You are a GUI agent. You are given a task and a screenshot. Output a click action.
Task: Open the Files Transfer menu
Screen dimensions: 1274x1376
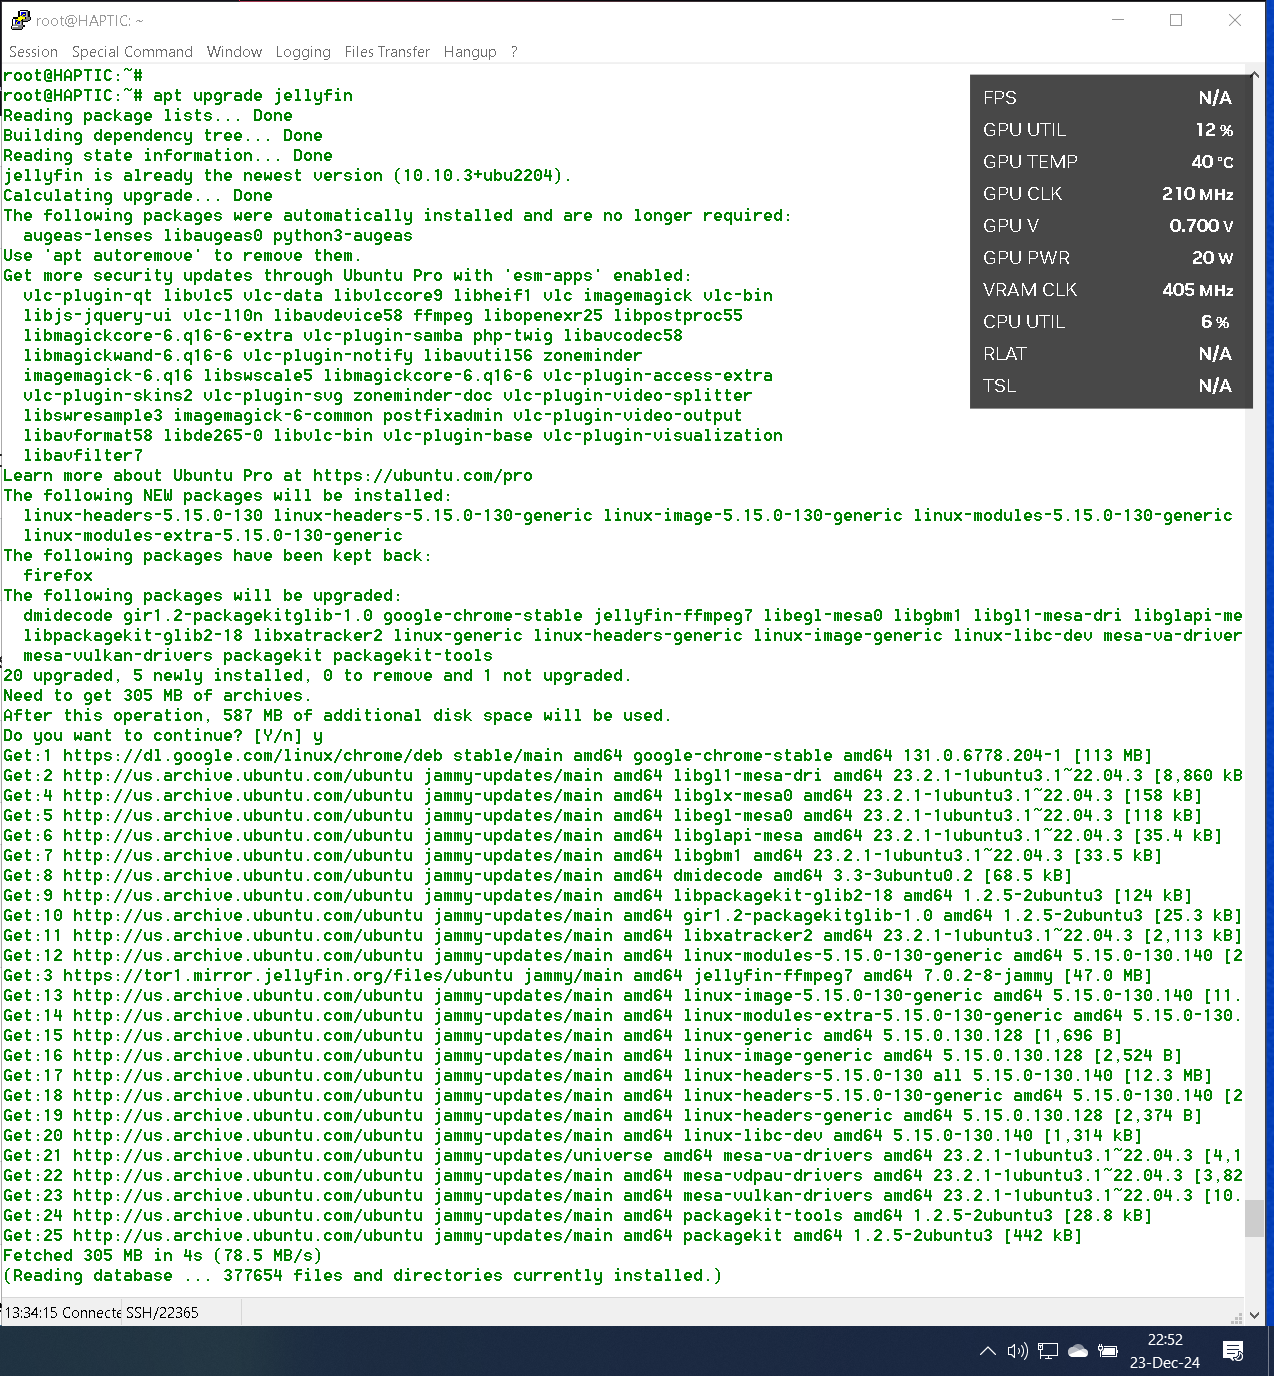[x=387, y=52]
